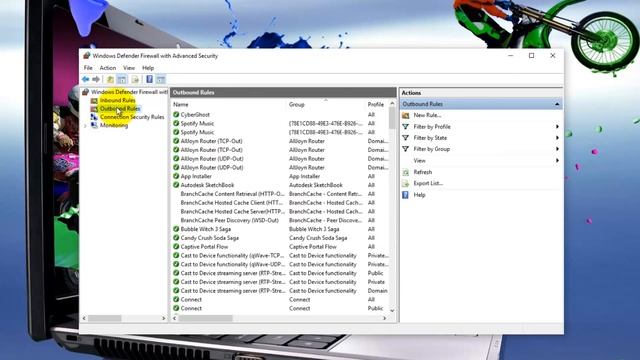Click green check icon beside App Installer
This screenshot has height=360, width=640.
coord(176,176)
